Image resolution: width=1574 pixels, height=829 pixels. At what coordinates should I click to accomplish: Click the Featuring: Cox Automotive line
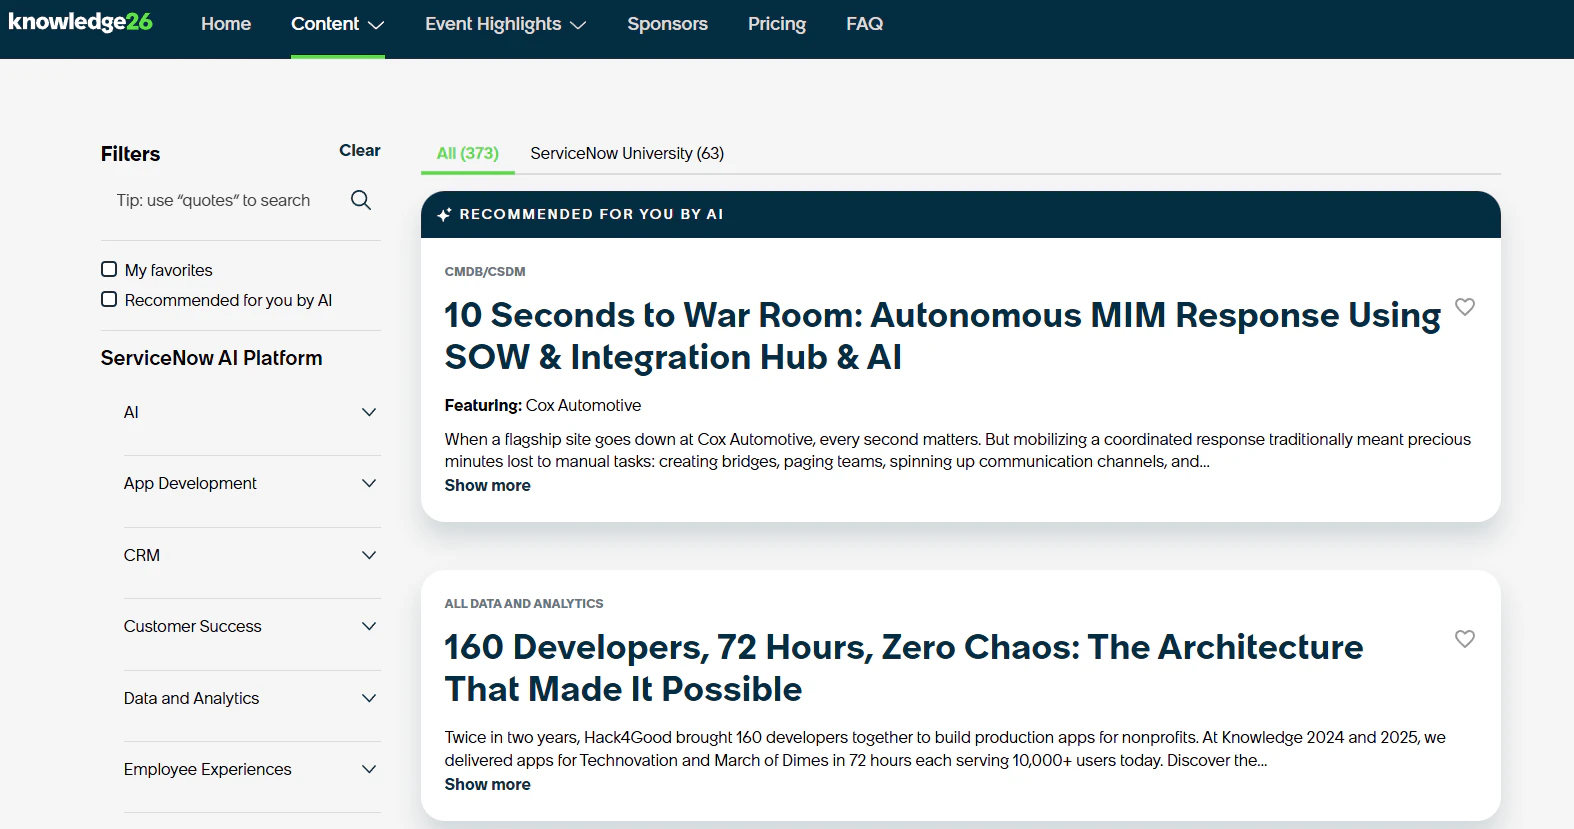543,405
